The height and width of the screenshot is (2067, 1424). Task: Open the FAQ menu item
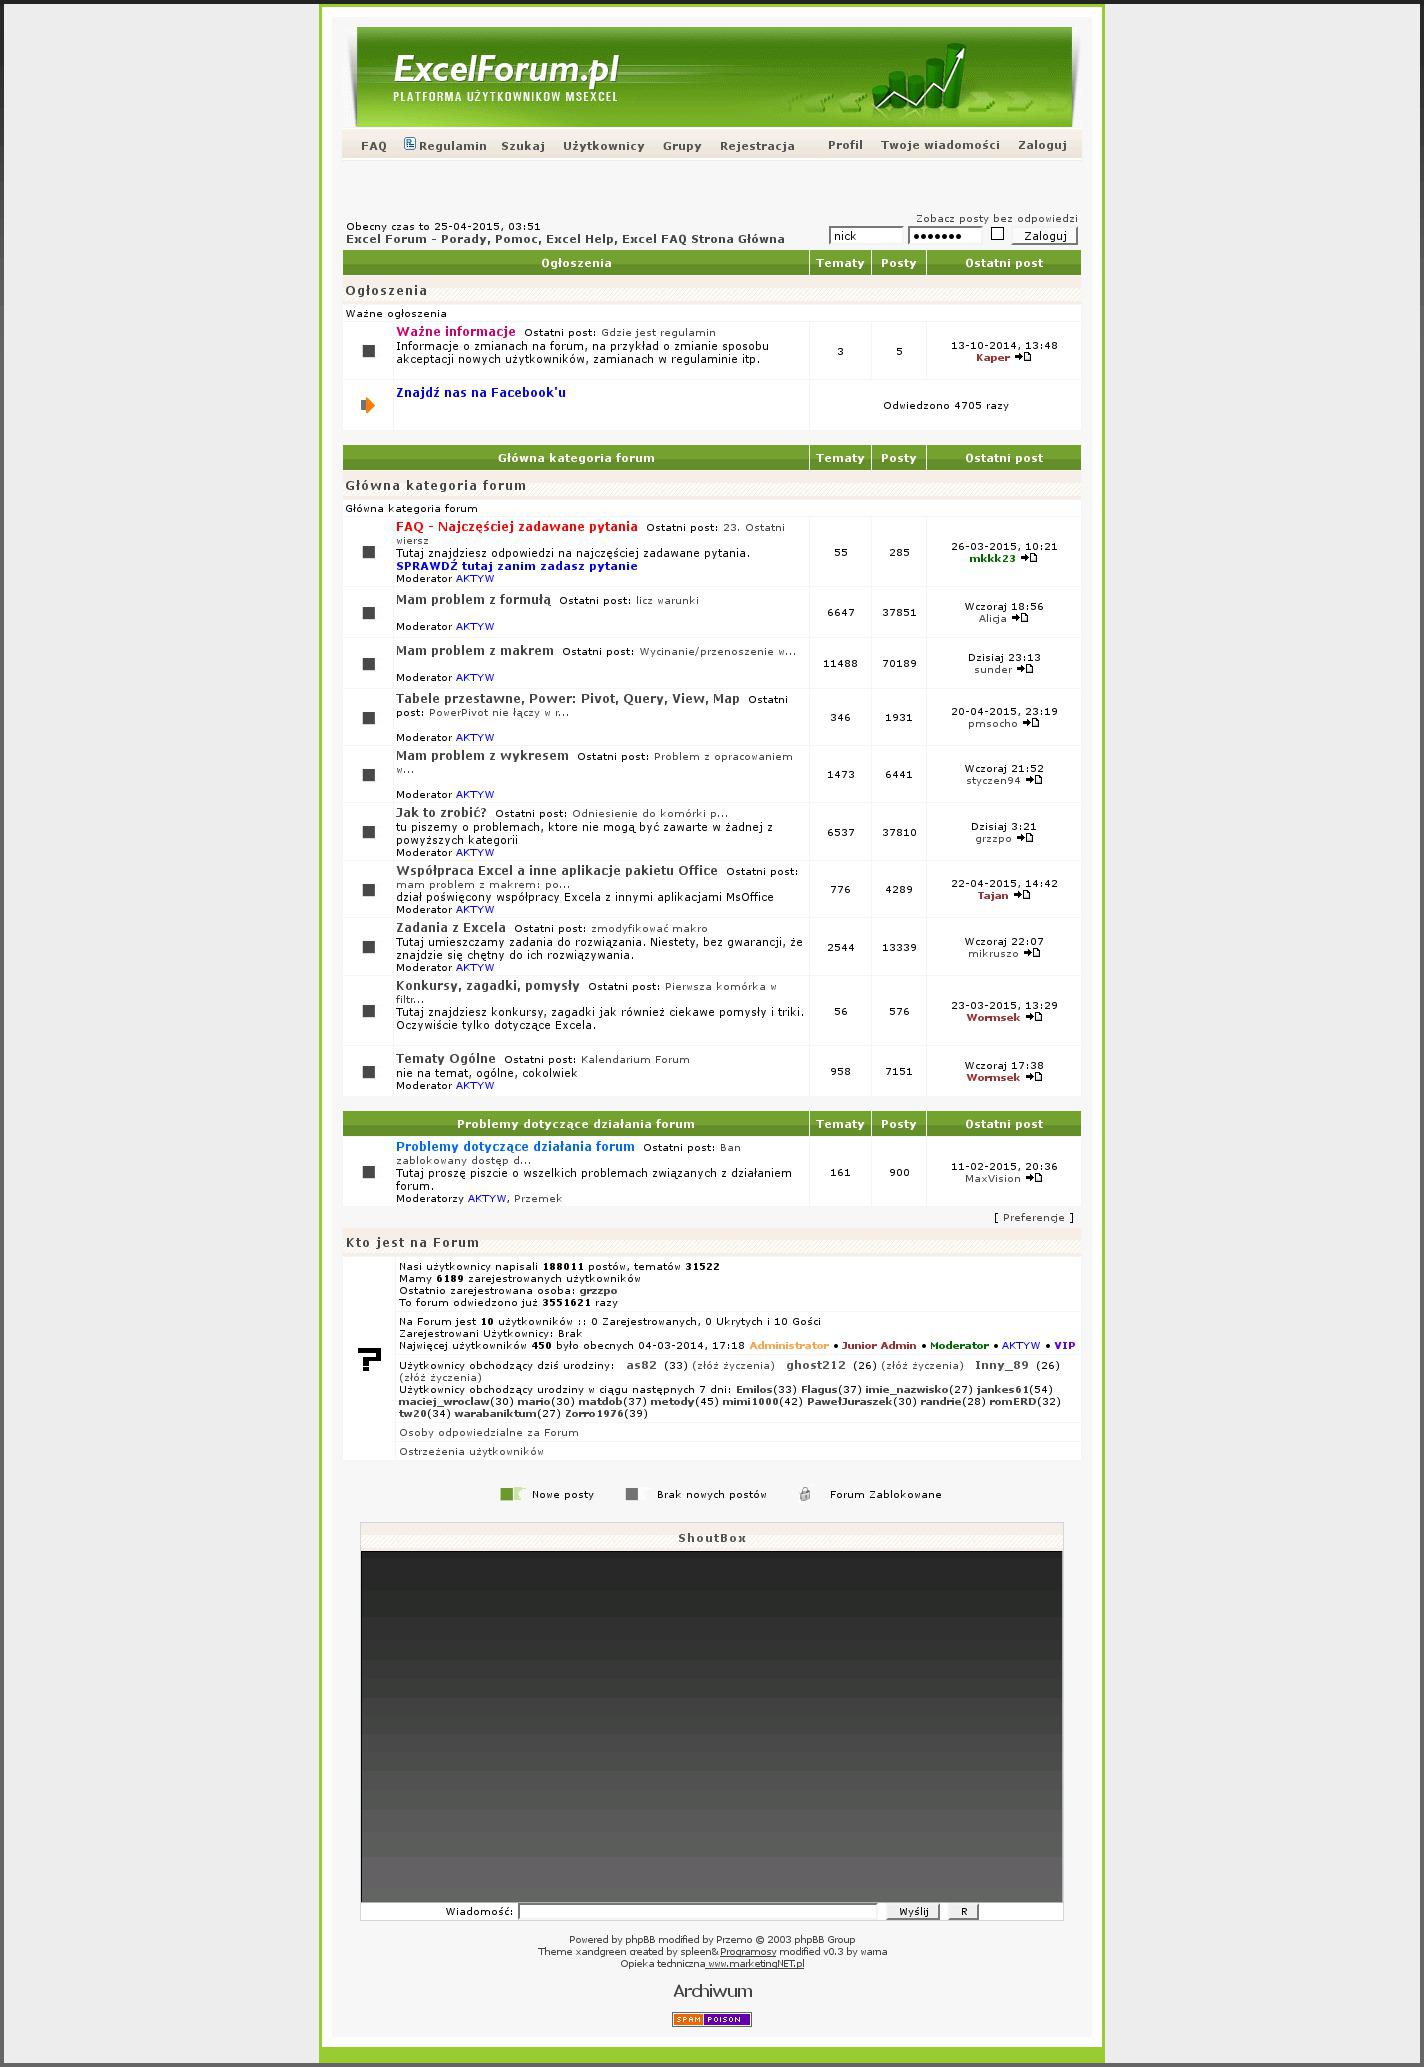point(373,146)
